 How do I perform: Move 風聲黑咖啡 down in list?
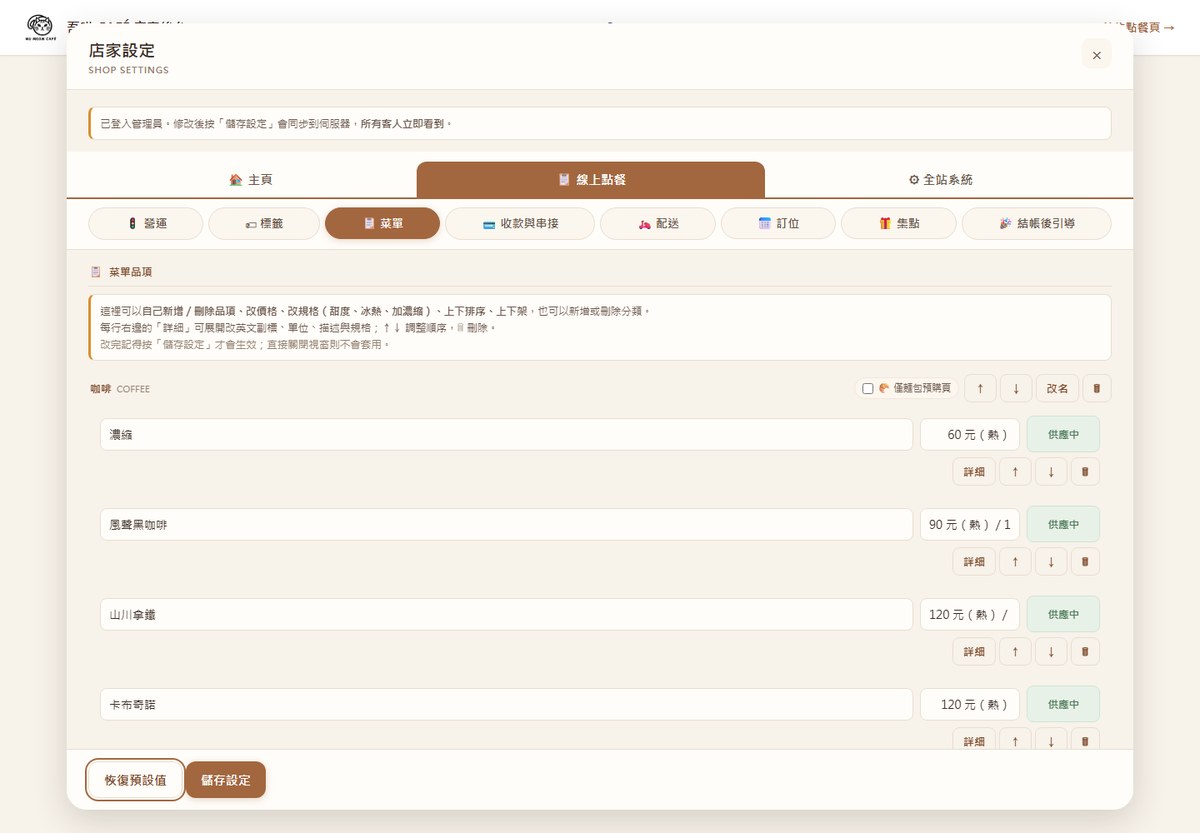[x=1051, y=562]
